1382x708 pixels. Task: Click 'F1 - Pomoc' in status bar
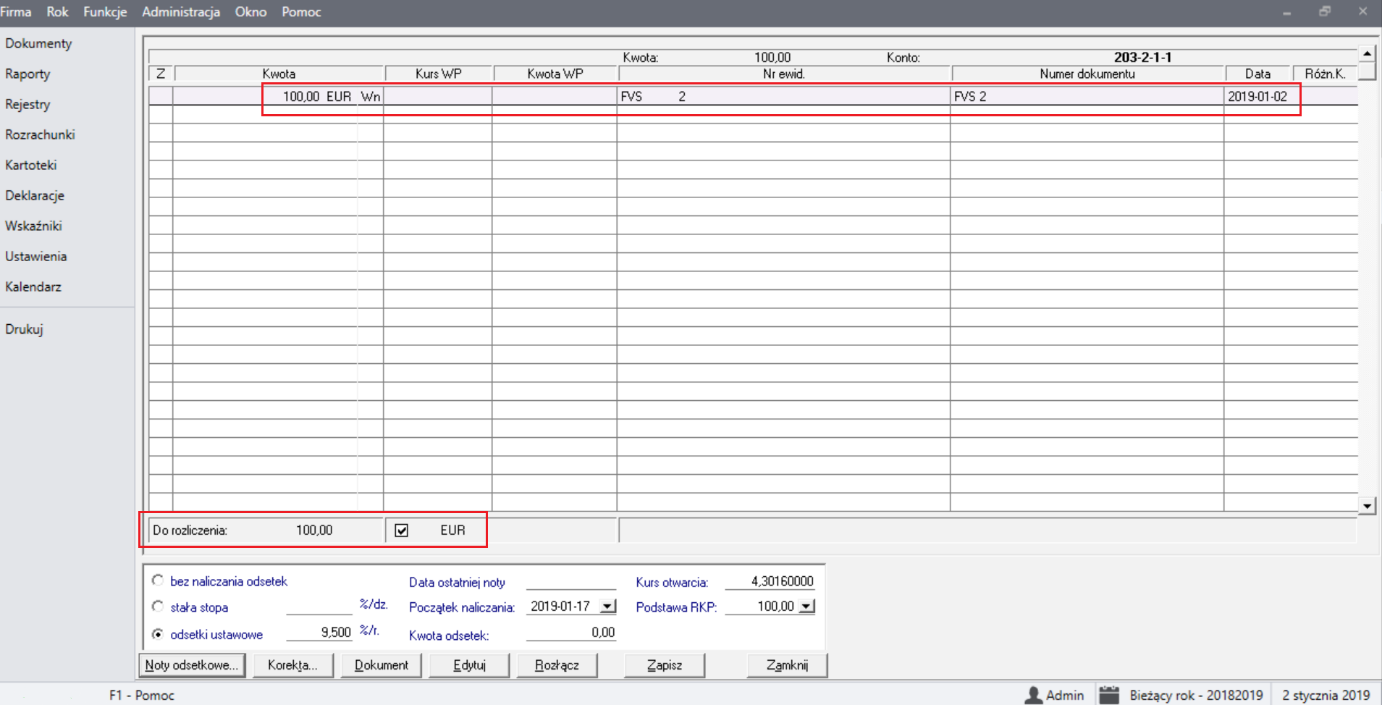coord(141,695)
